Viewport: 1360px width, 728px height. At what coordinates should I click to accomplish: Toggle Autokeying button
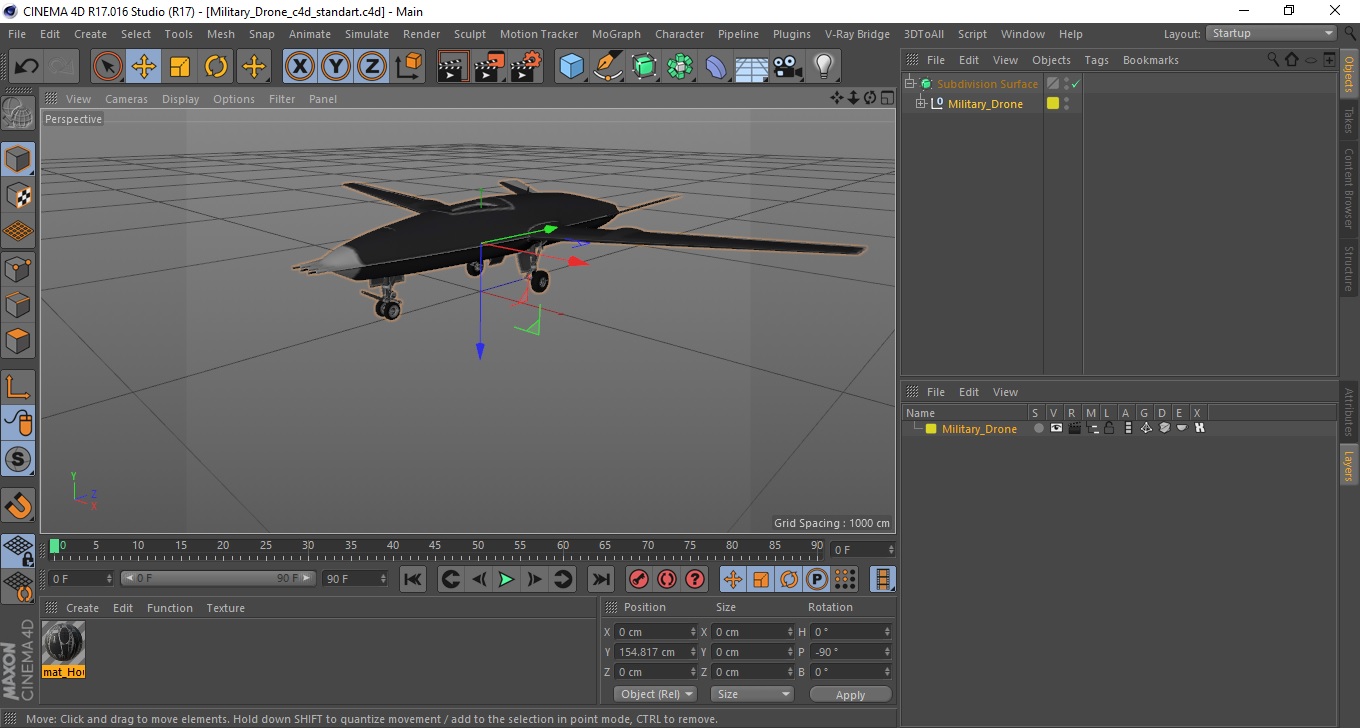(x=666, y=579)
